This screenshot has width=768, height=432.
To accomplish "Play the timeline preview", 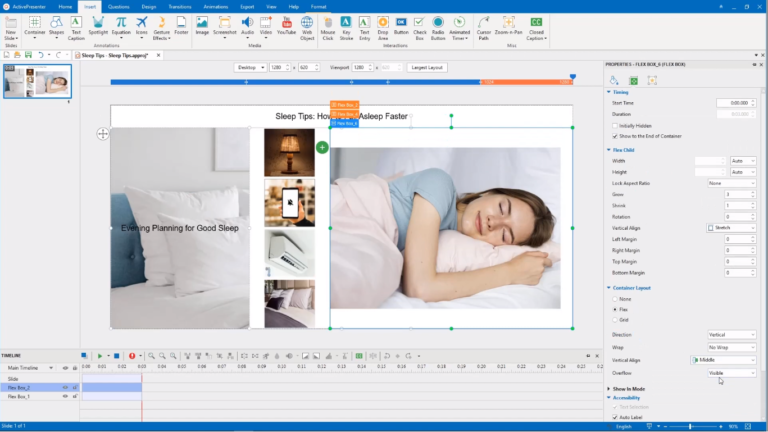I will point(100,356).
